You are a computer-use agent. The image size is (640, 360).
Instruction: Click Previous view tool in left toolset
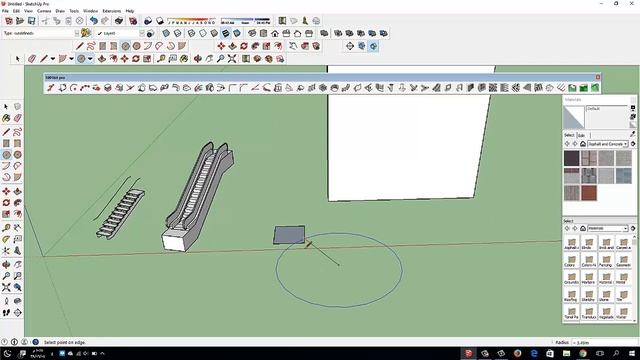(x=18, y=287)
